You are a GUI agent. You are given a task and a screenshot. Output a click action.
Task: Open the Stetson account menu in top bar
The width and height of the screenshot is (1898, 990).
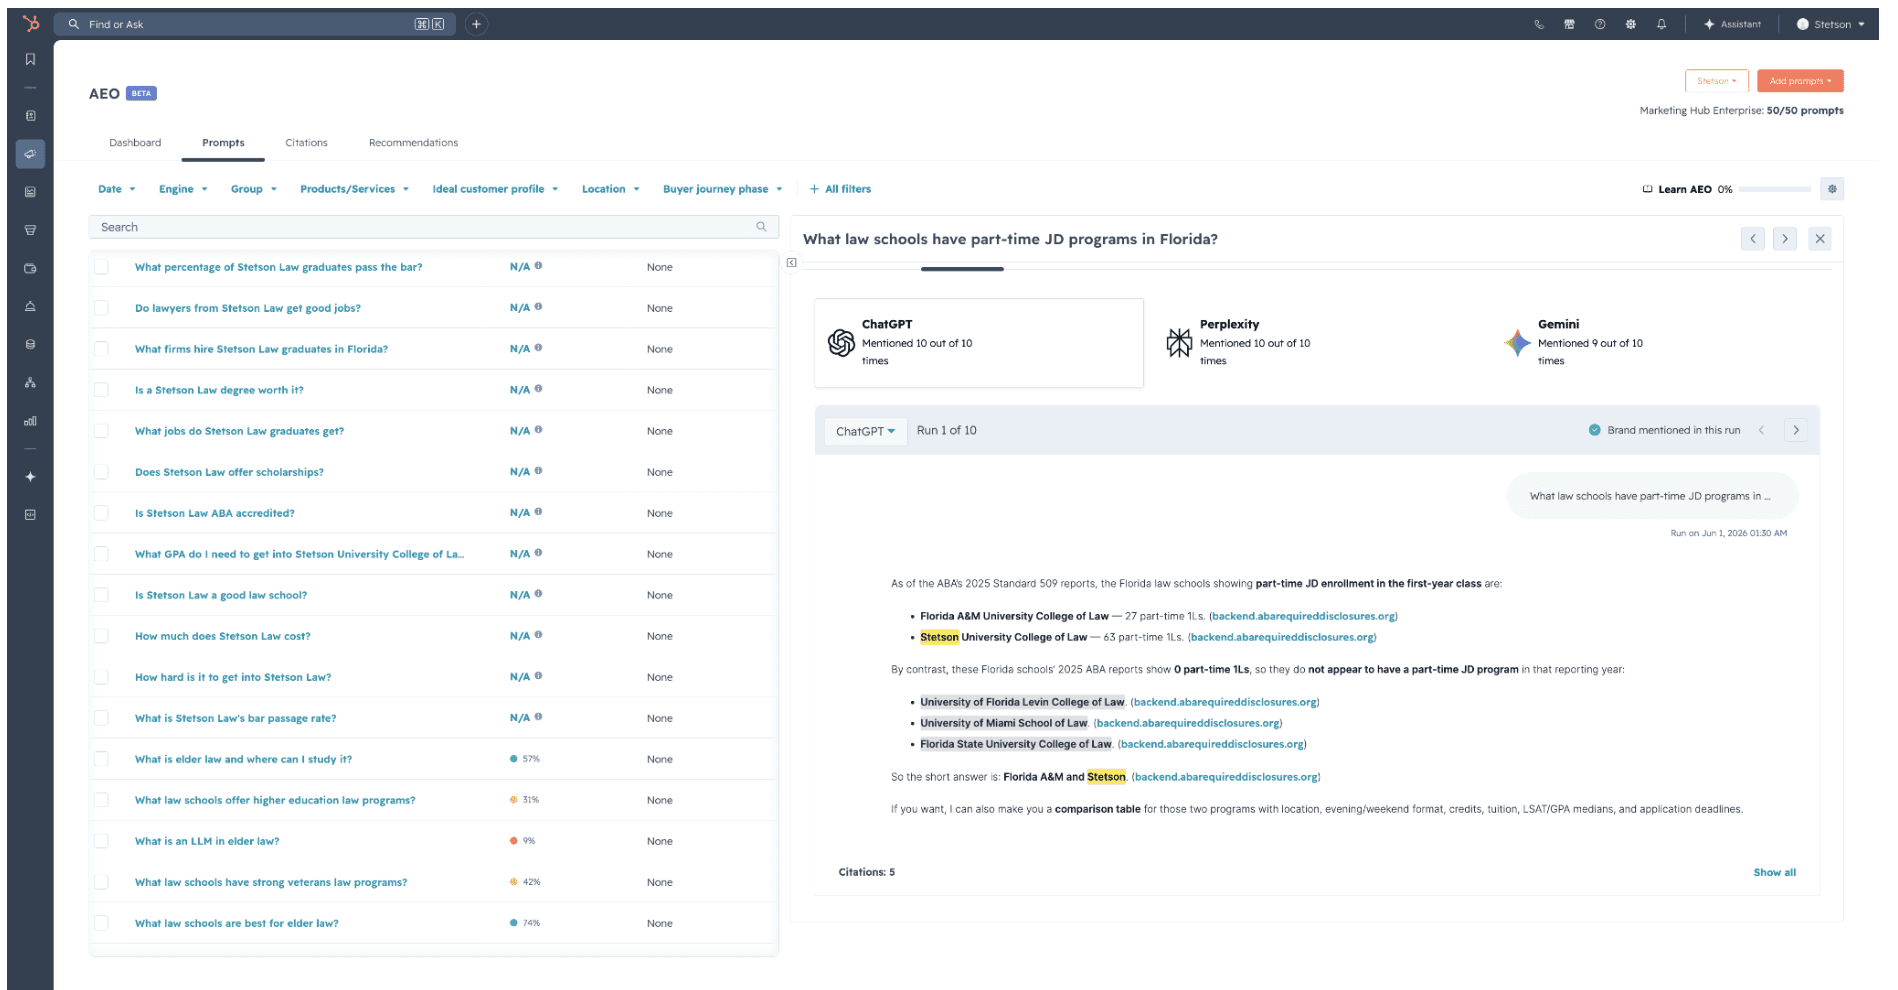[1831, 24]
